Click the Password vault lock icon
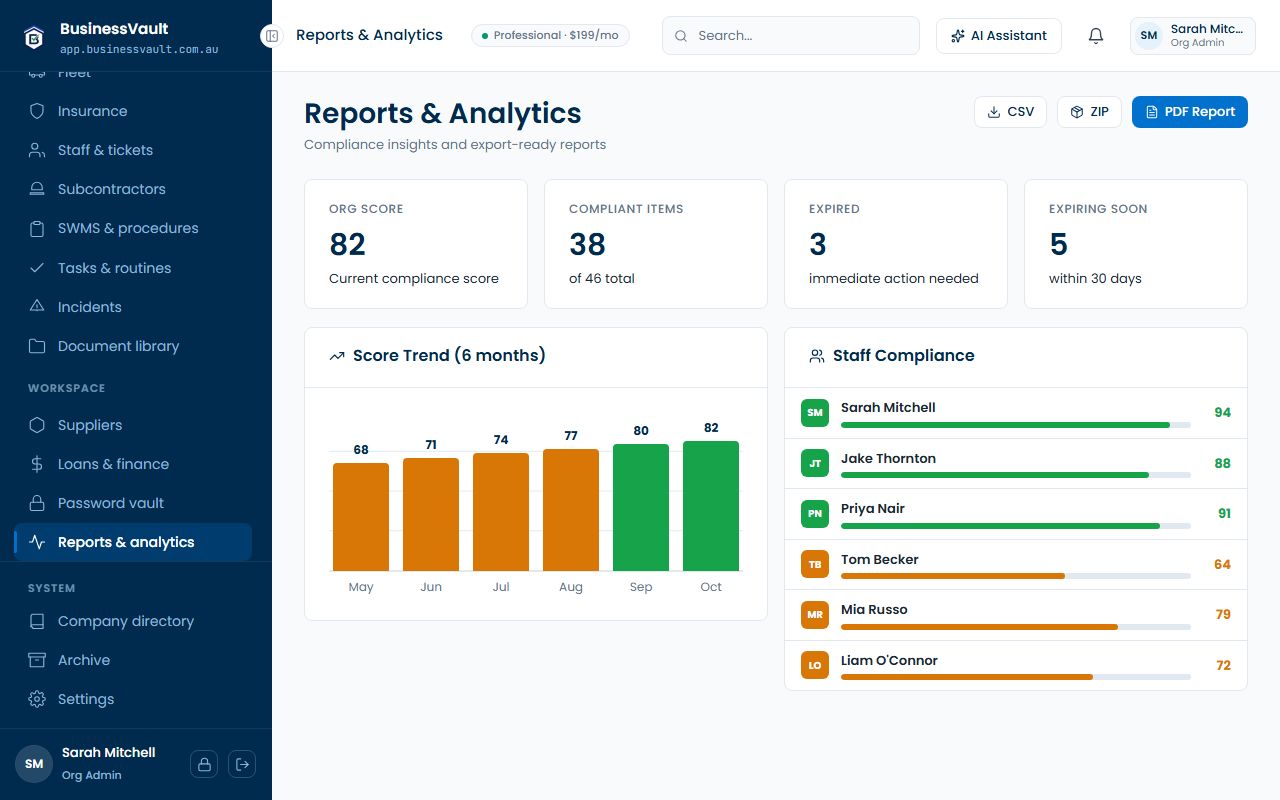The image size is (1280, 800). point(37,503)
